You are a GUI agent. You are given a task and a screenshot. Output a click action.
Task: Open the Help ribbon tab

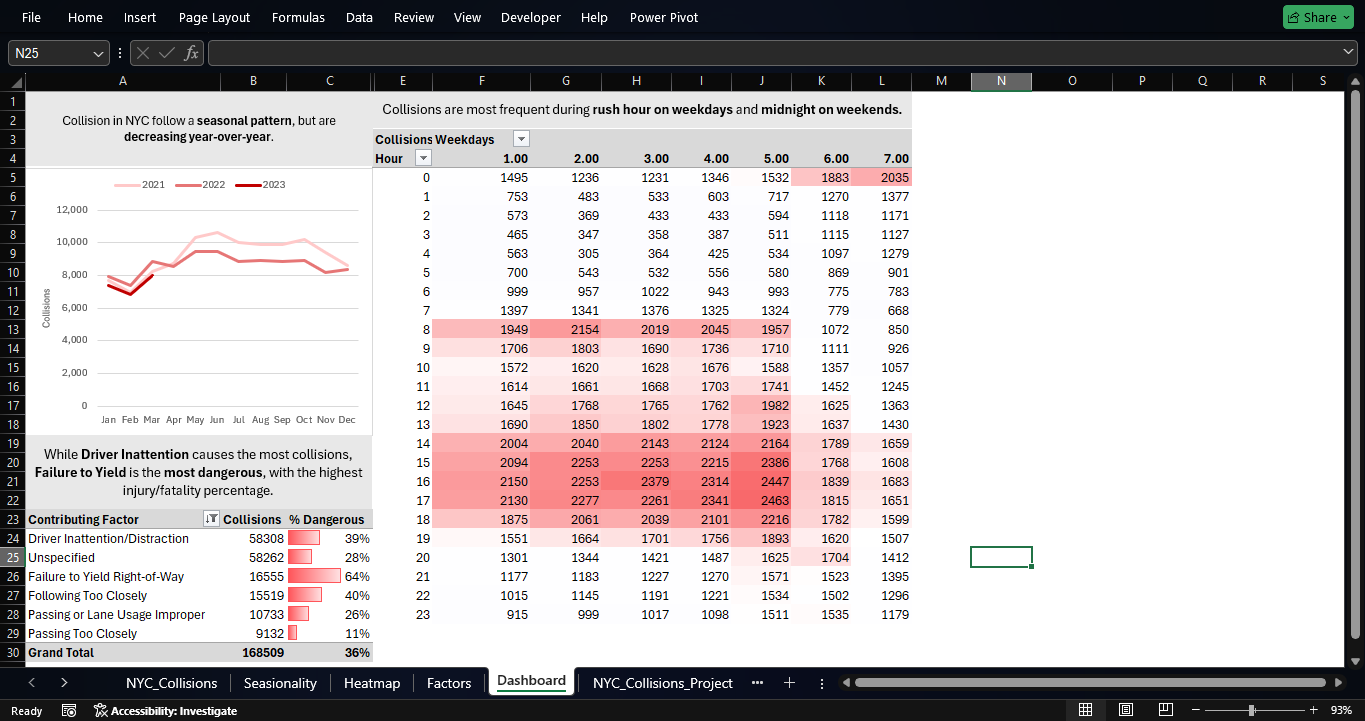click(594, 17)
